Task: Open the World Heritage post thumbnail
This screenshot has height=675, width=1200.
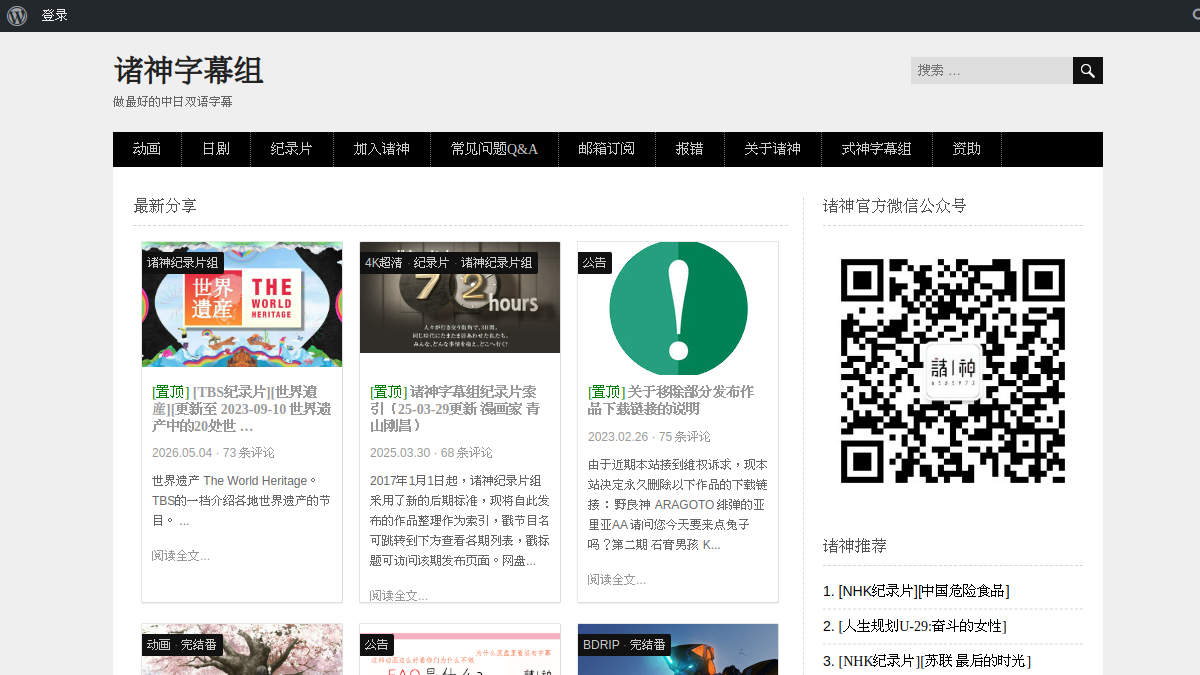Action: [242, 305]
